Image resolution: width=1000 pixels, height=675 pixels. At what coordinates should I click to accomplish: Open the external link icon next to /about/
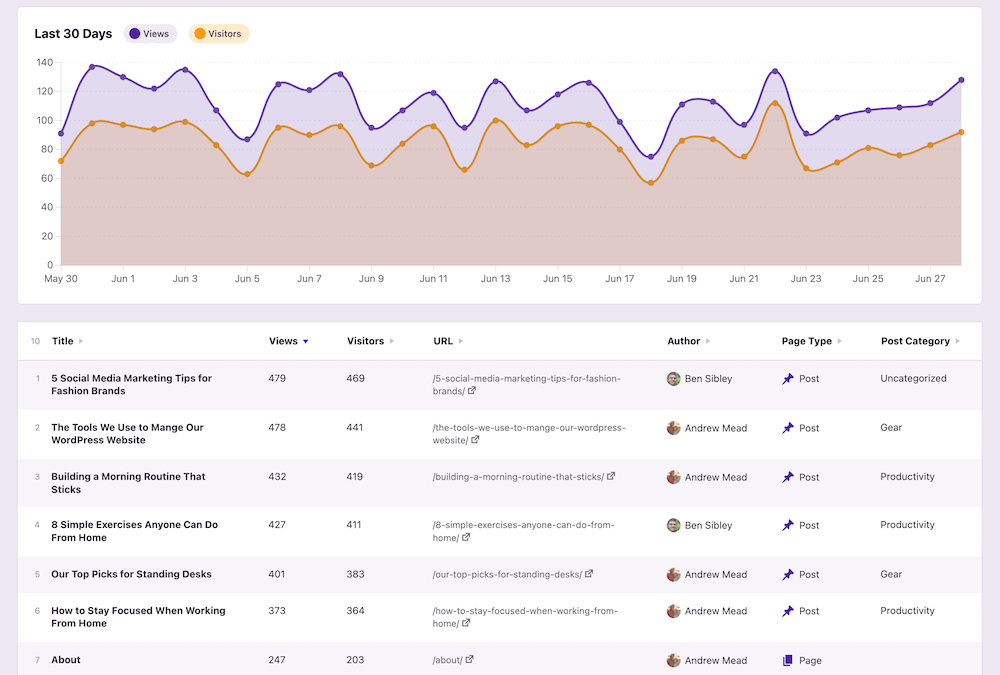470,660
